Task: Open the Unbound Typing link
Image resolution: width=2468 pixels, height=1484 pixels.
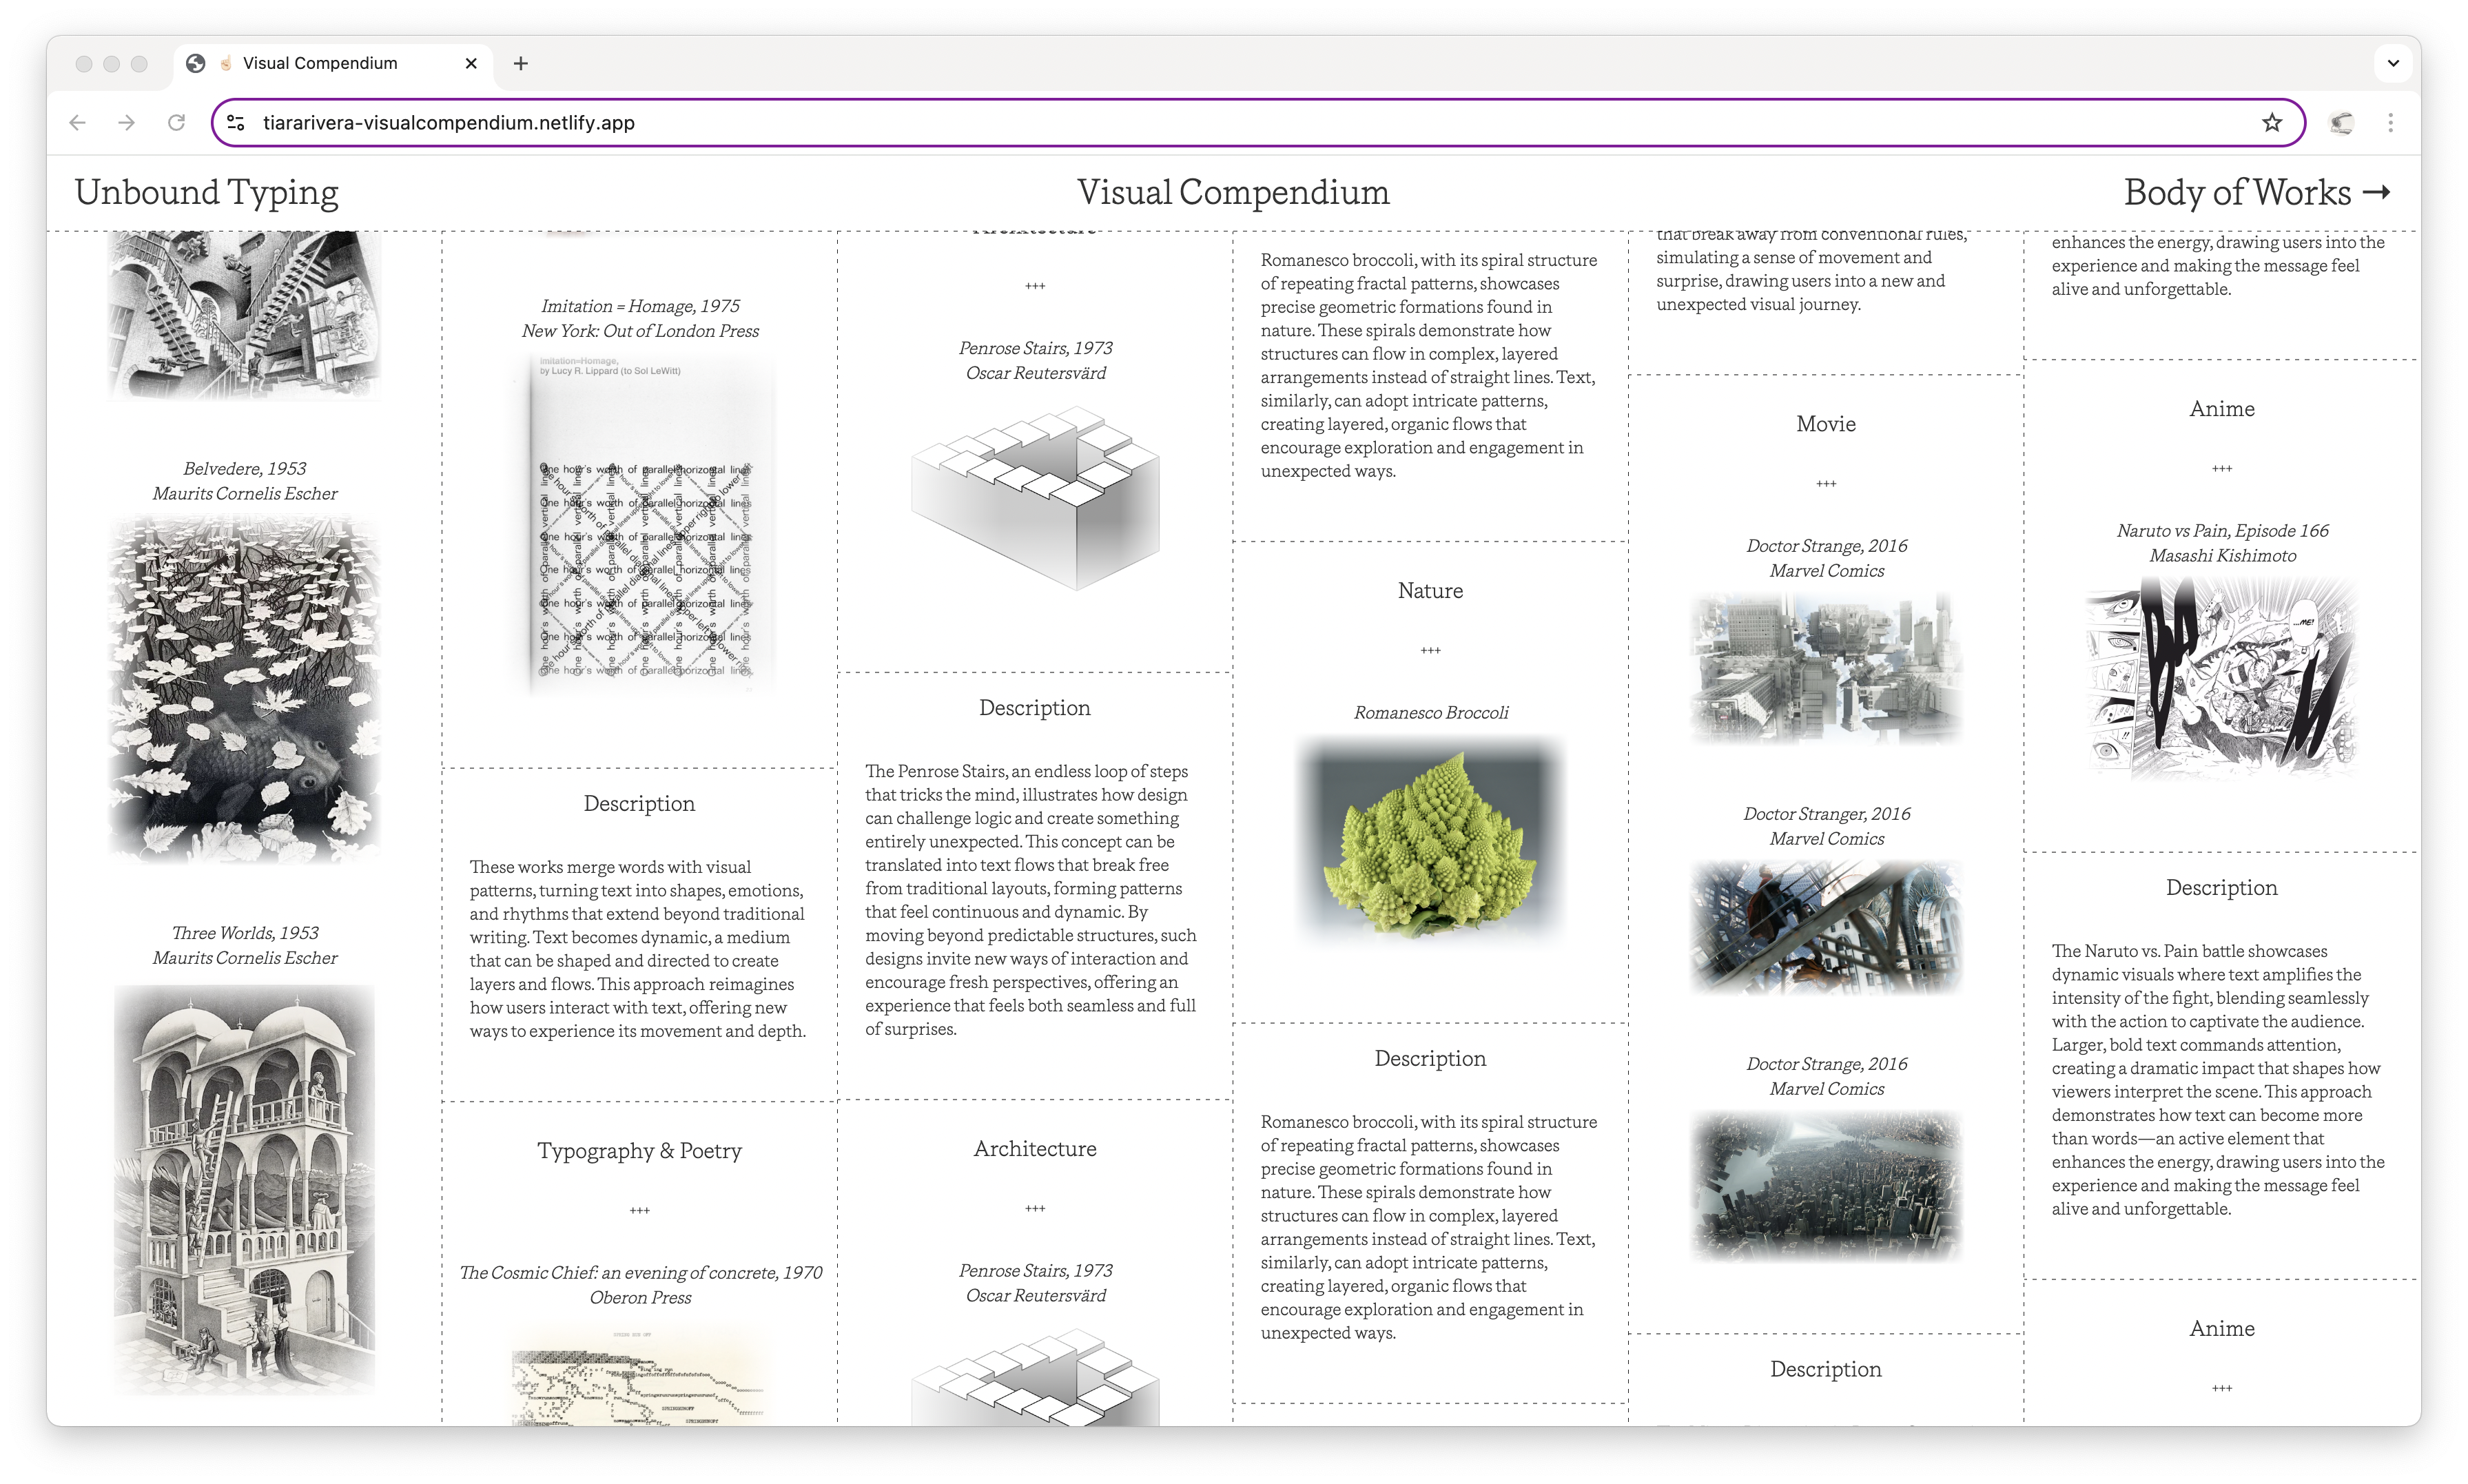Action: click(x=207, y=192)
